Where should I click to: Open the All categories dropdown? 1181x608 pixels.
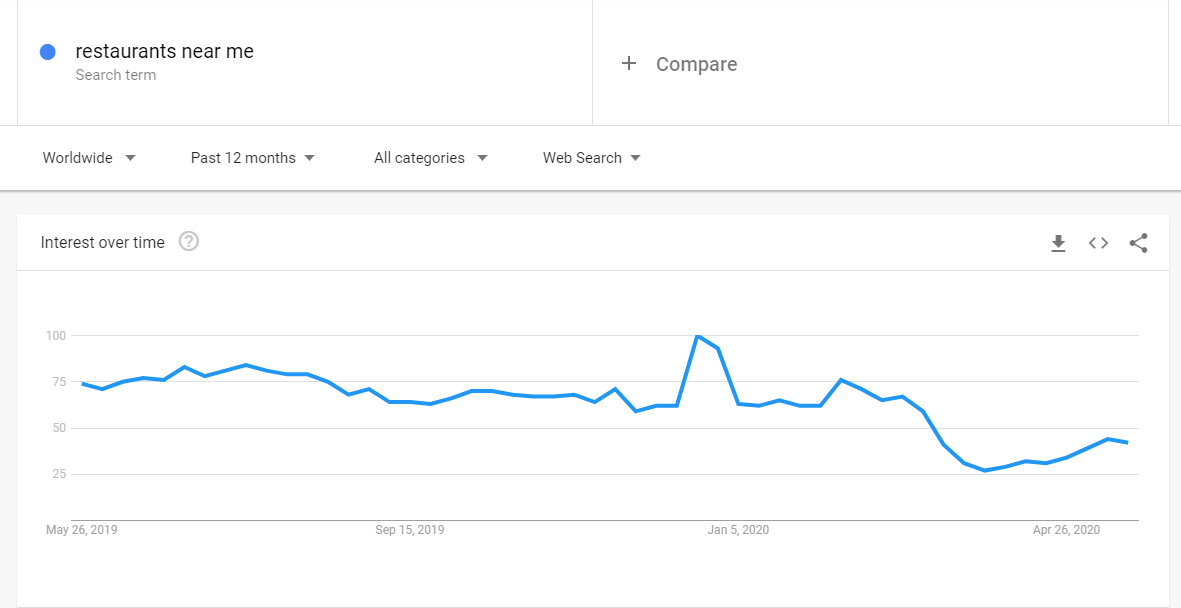[431, 158]
